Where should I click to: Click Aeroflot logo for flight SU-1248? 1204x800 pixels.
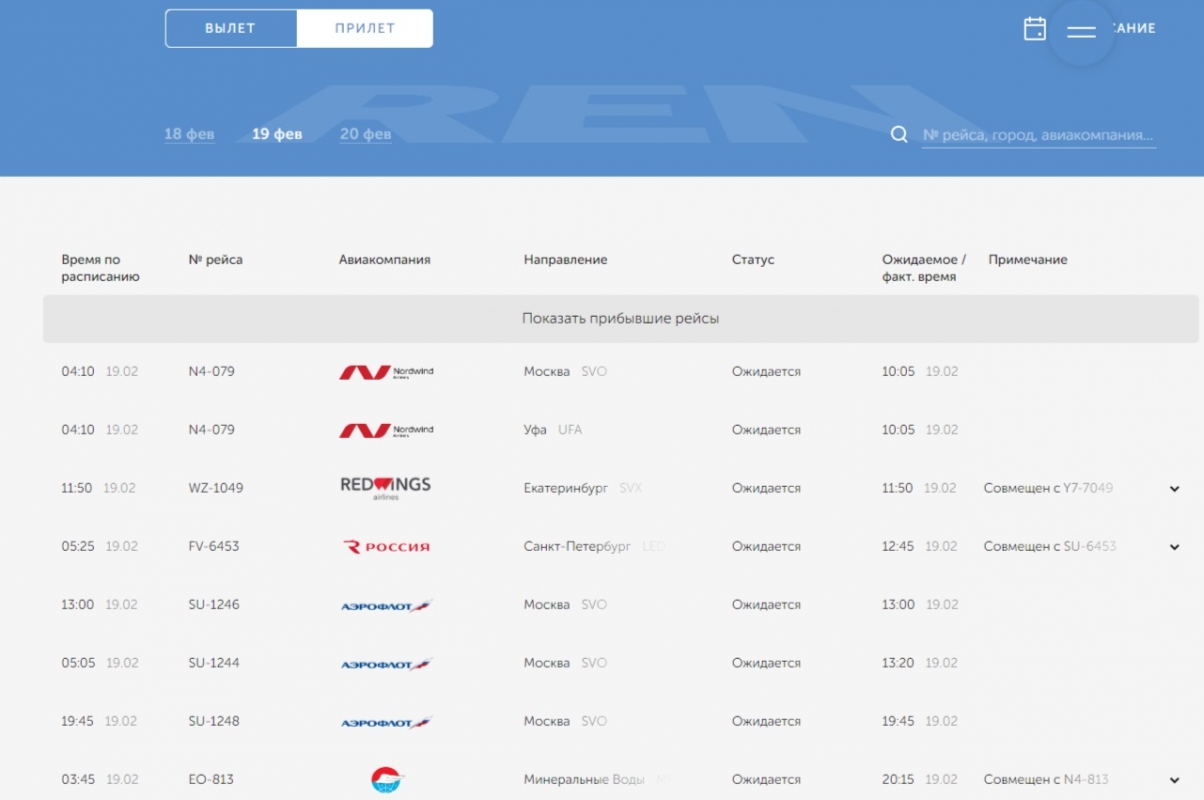[386, 722]
